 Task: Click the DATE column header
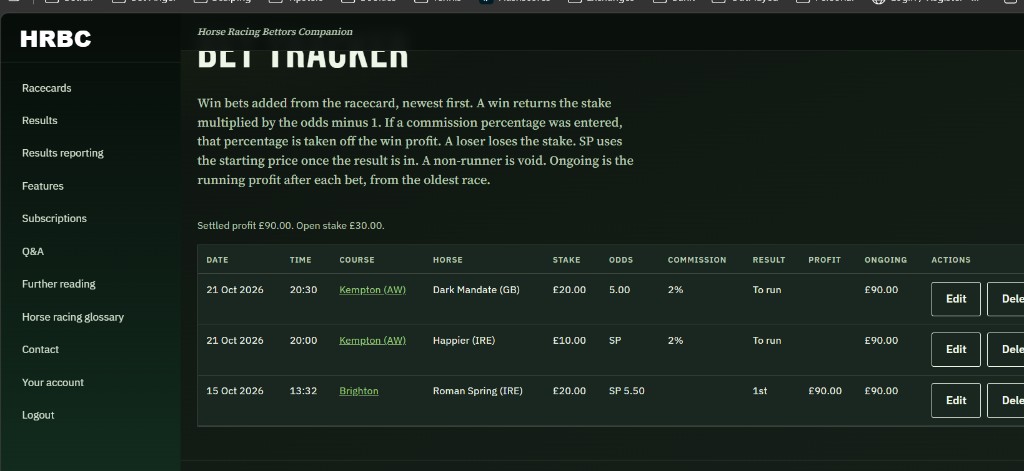[x=217, y=260]
